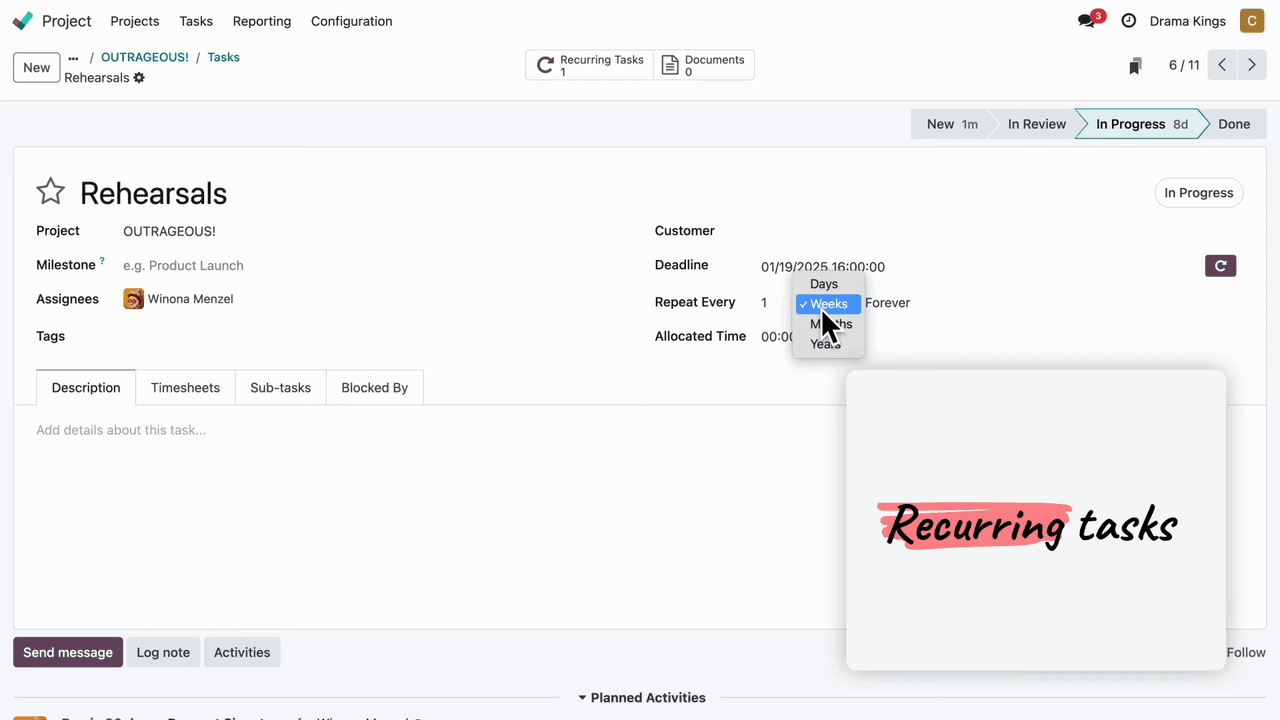Click the clock activities icon
The image size is (1280, 720).
click(x=1128, y=21)
